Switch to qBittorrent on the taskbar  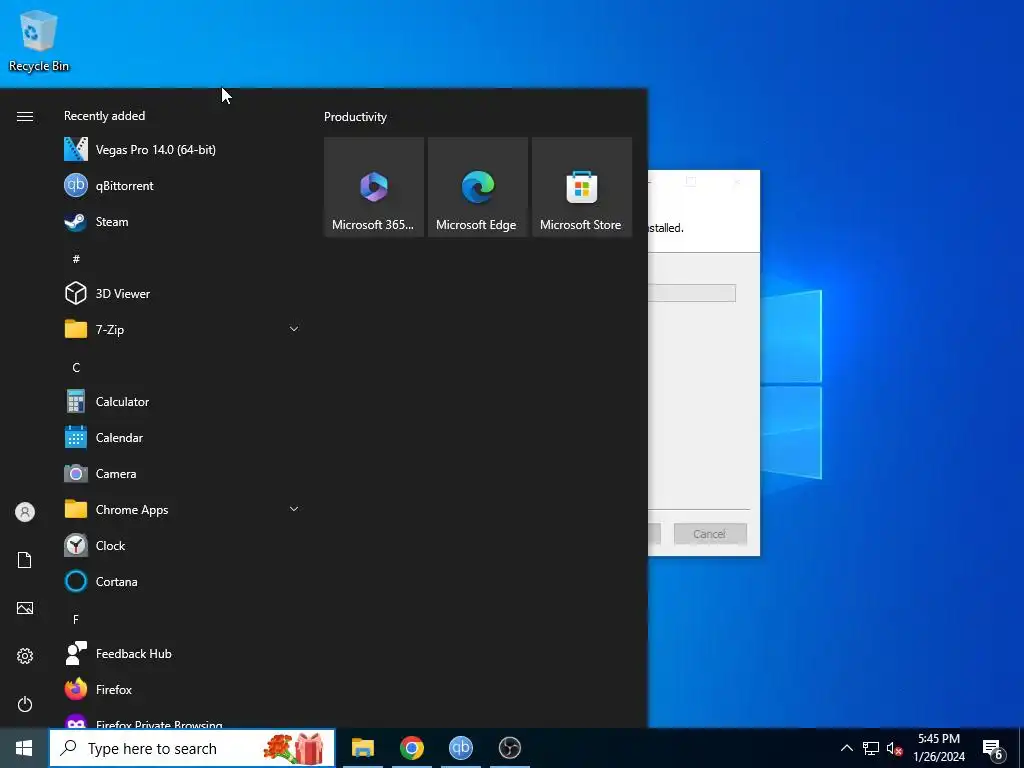click(x=460, y=748)
